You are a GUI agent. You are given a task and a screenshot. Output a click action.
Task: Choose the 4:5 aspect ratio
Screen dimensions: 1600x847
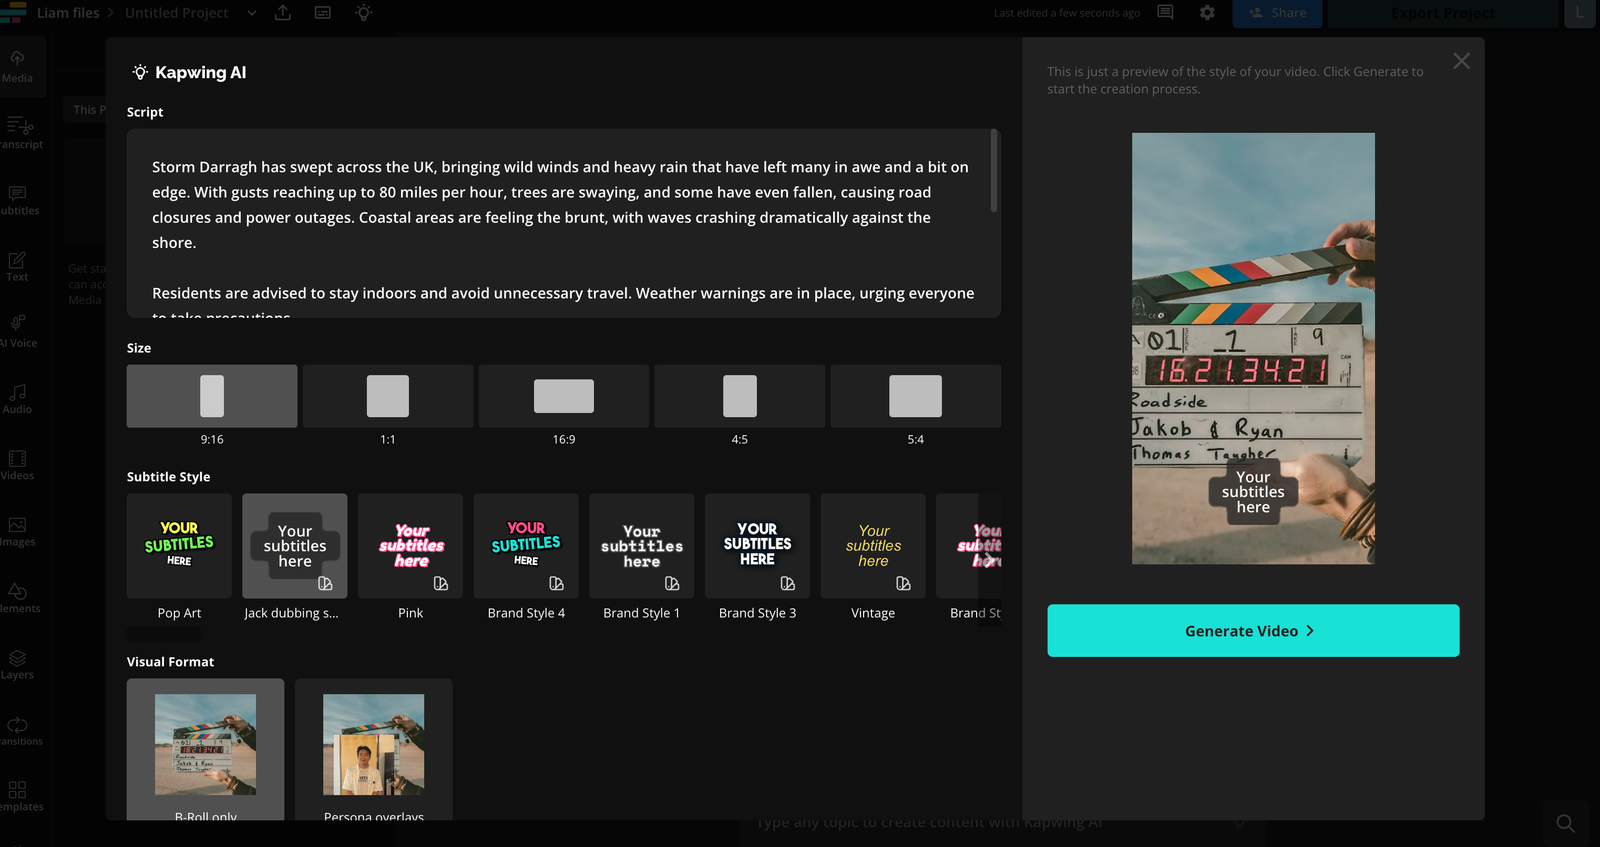click(740, 396)
